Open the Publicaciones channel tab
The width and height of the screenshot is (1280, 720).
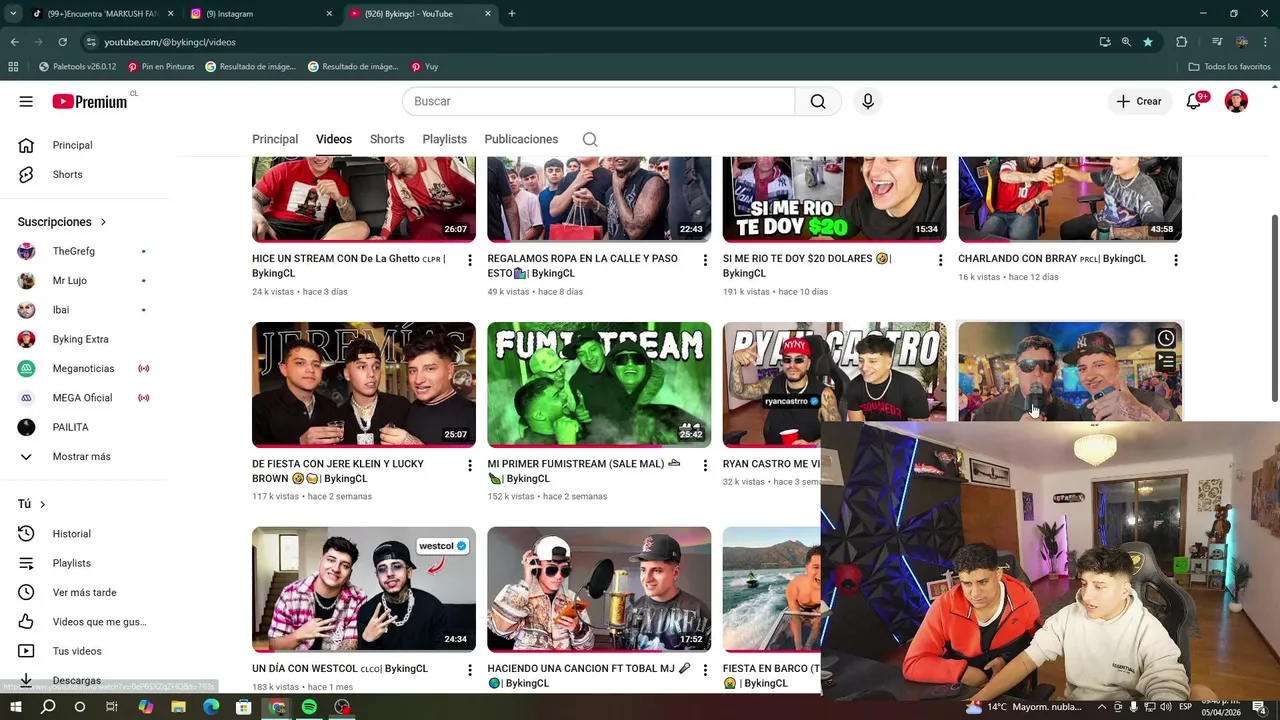[521, 139]
